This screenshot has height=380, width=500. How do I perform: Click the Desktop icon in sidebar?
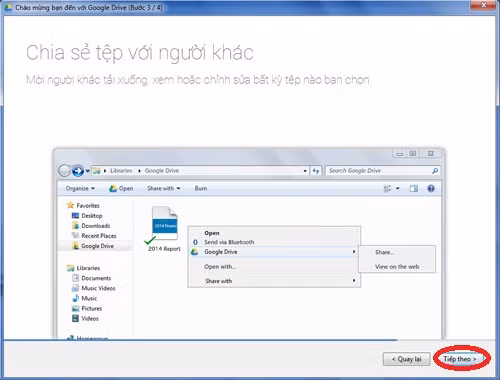click(x=75, y=216)
